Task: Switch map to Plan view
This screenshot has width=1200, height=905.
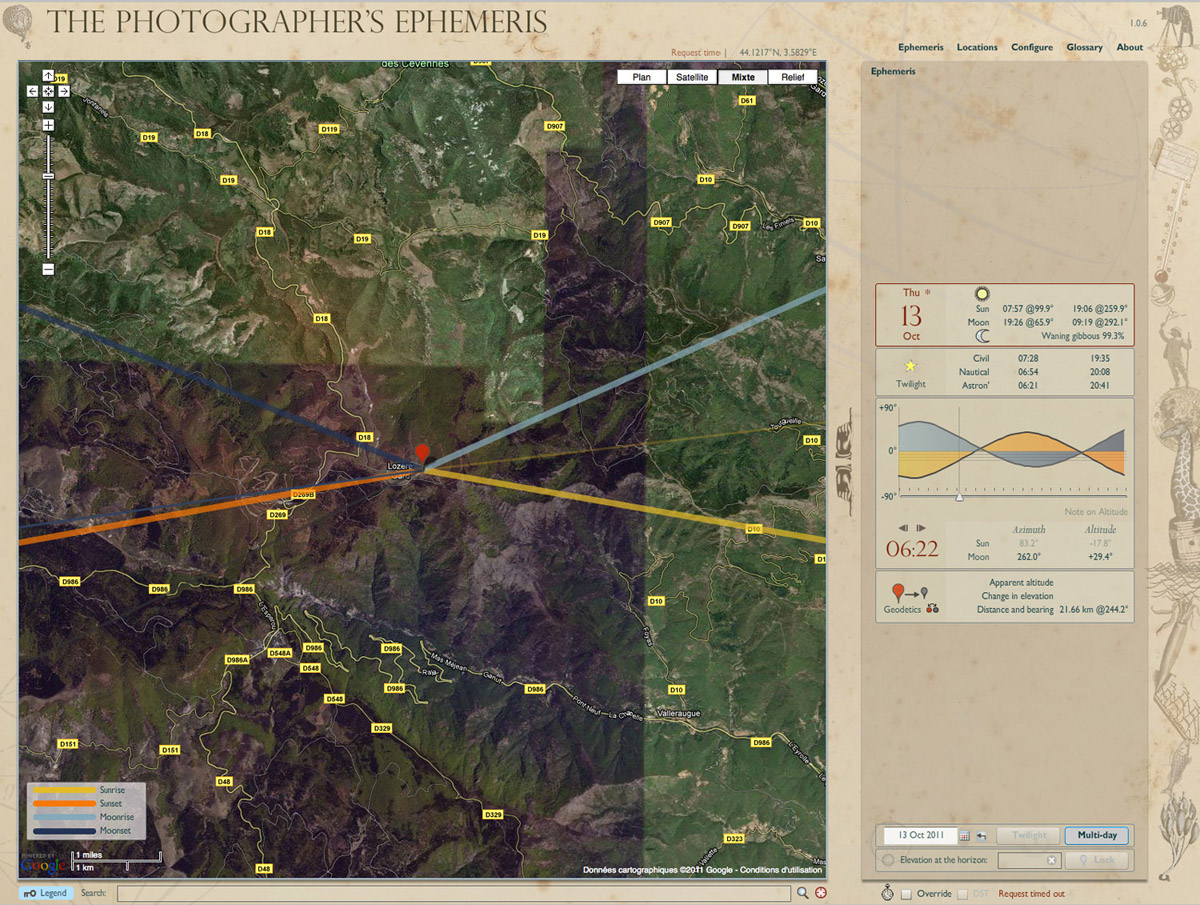Action: click(x=642, y=77)
